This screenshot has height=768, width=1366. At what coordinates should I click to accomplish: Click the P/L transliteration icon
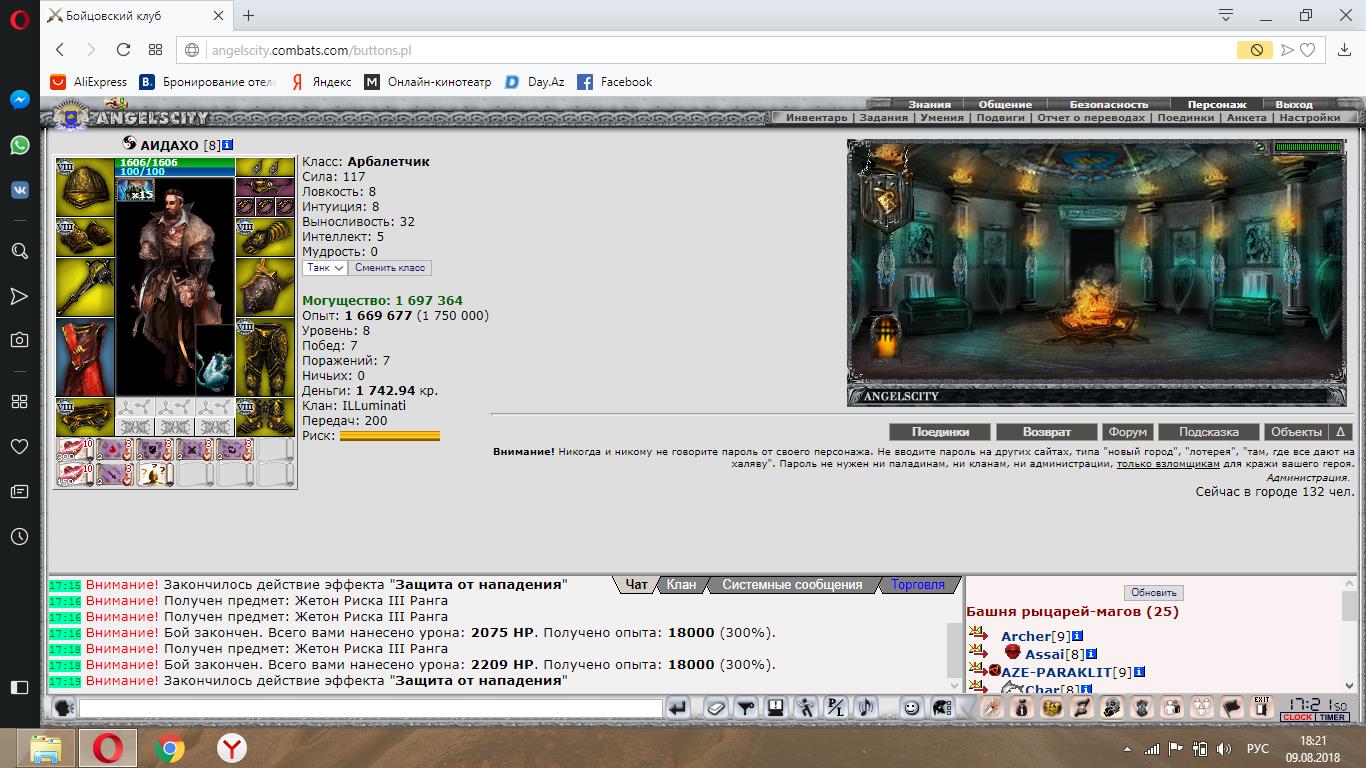point(836,708)
